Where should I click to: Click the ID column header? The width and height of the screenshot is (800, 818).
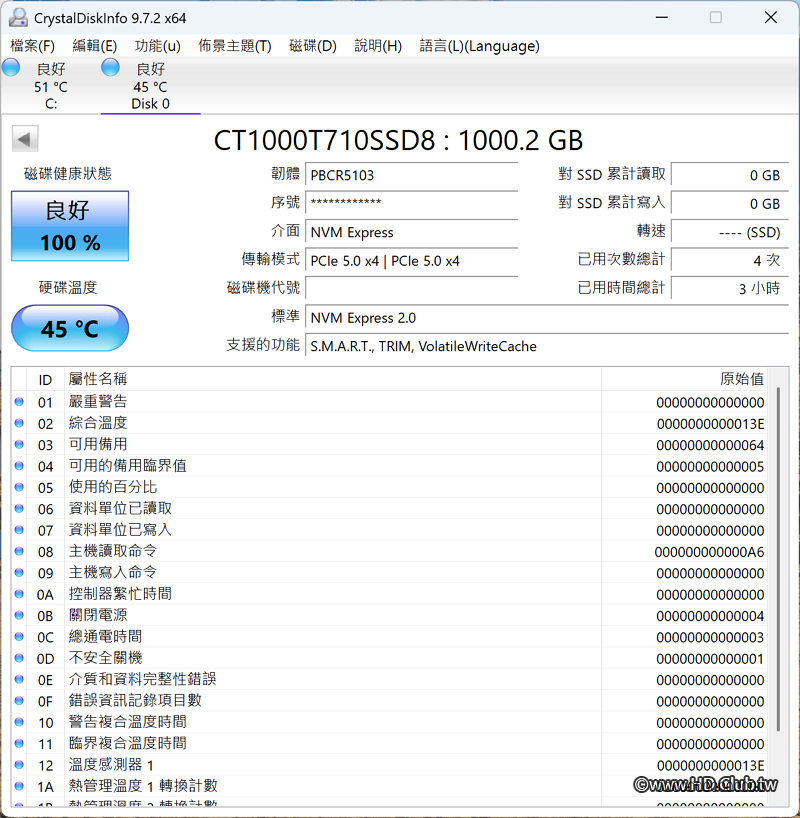pos(45,379)
